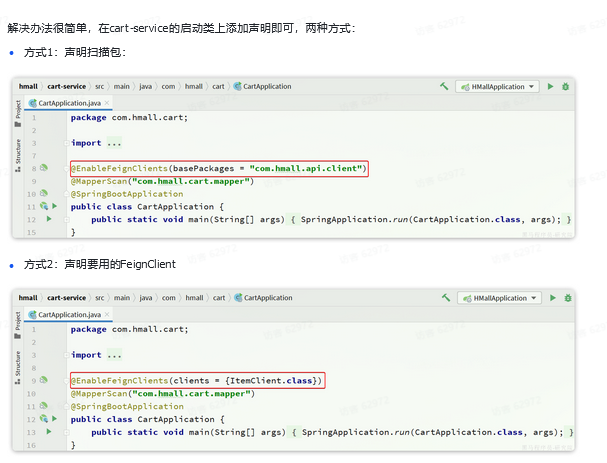Viewport: 607px width, 463px height.
Task: Click 方式2：声明要用的FeignClient heading text
Action: [100, 264]
